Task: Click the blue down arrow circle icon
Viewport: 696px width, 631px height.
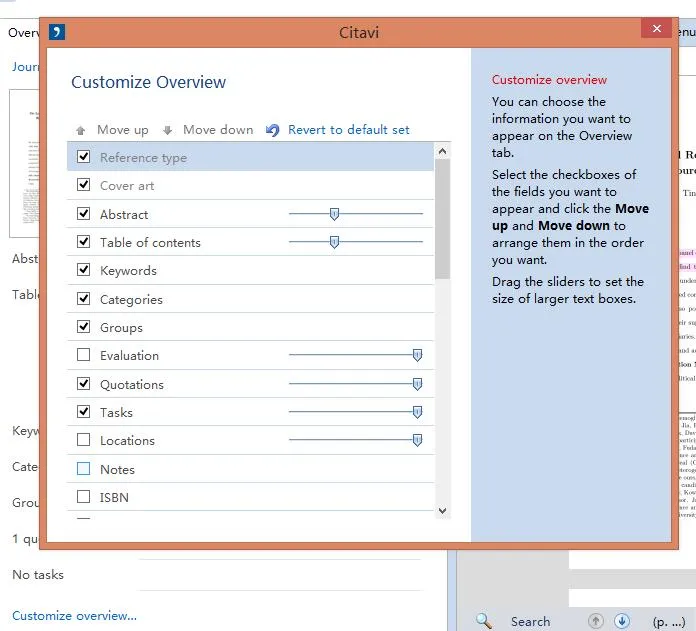Action: [622, 621]
